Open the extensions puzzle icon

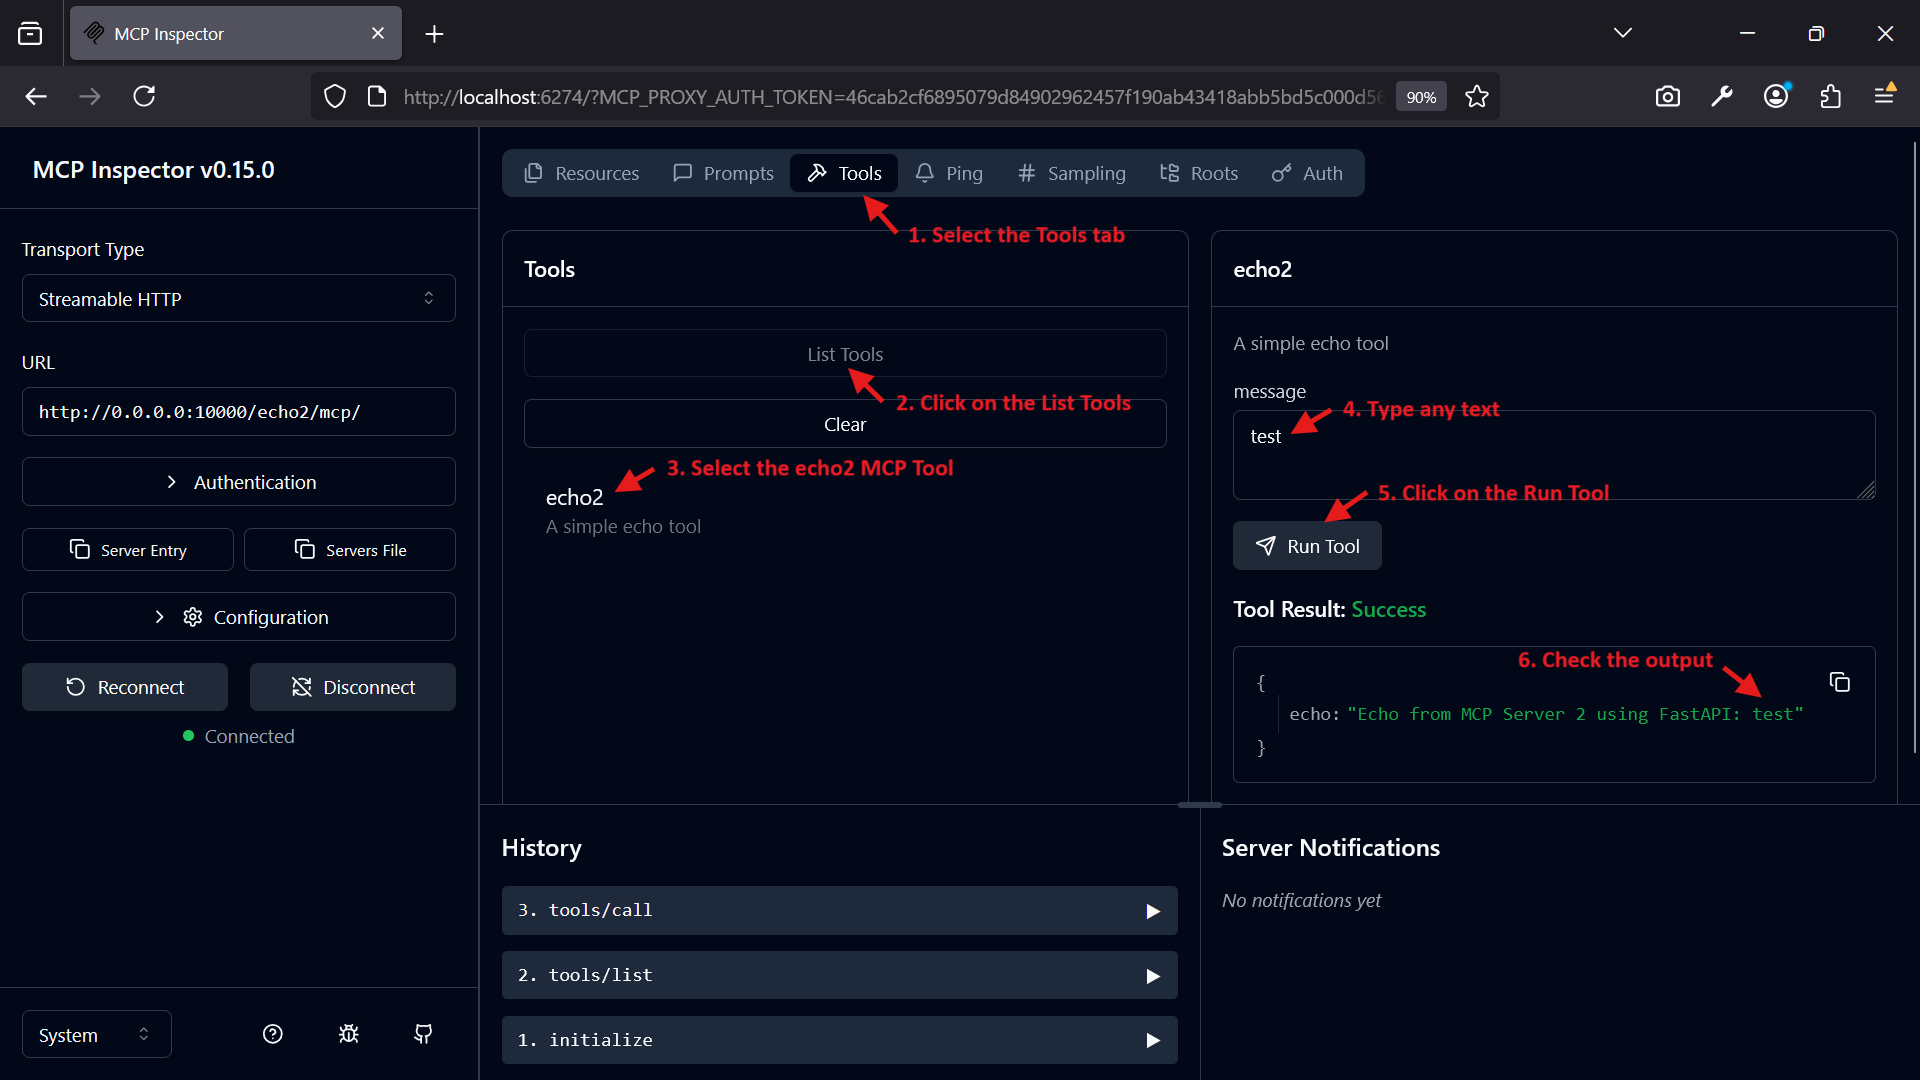click(x=1830, y=96)
